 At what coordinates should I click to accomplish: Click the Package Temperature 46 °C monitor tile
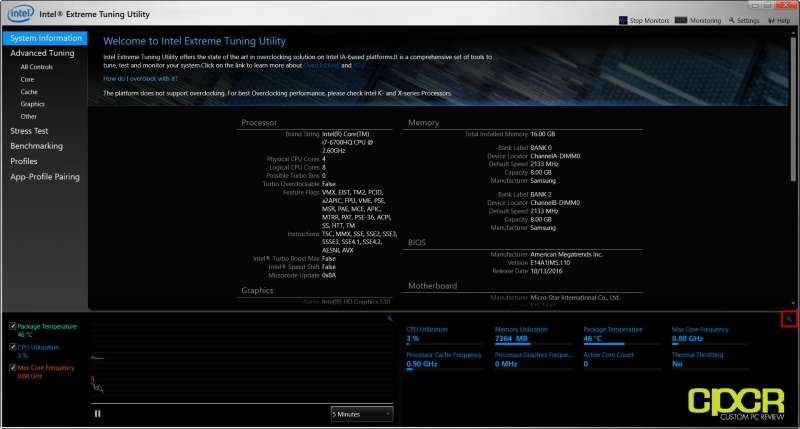(621, 335)
